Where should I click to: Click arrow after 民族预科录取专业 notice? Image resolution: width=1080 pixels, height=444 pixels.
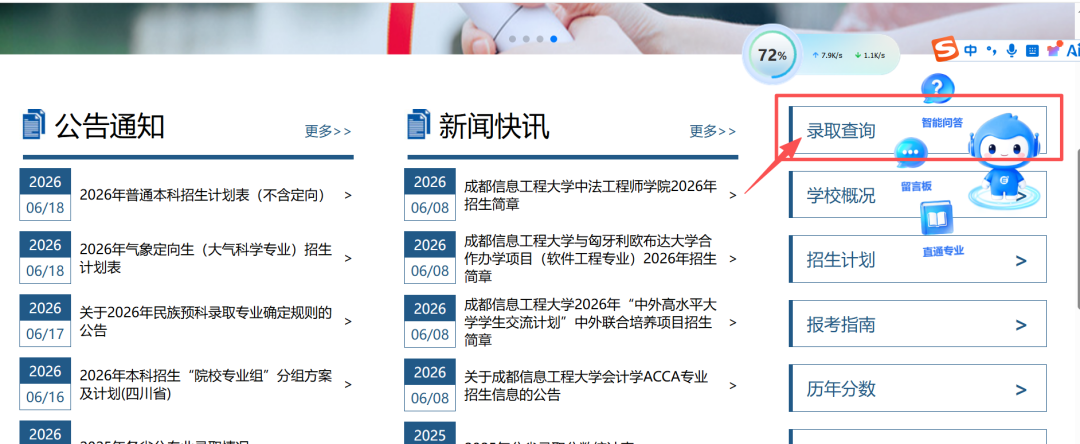coord(348,322)
